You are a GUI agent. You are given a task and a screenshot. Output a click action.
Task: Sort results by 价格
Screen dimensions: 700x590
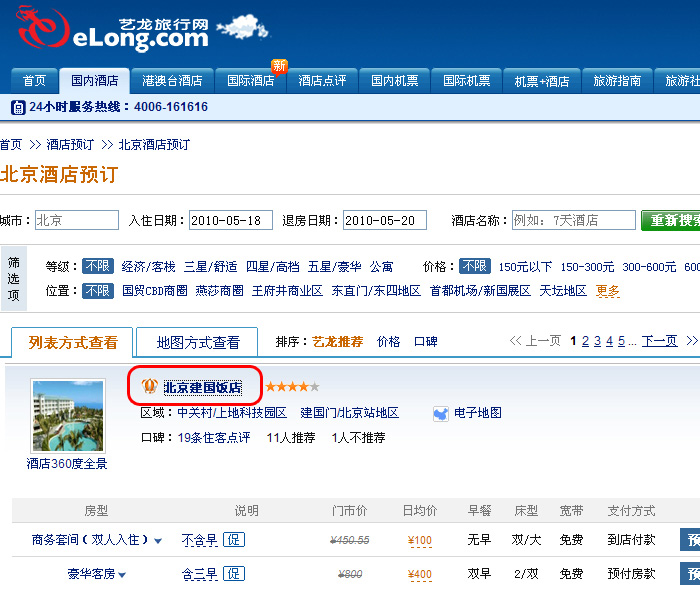[x=388, y=342]
